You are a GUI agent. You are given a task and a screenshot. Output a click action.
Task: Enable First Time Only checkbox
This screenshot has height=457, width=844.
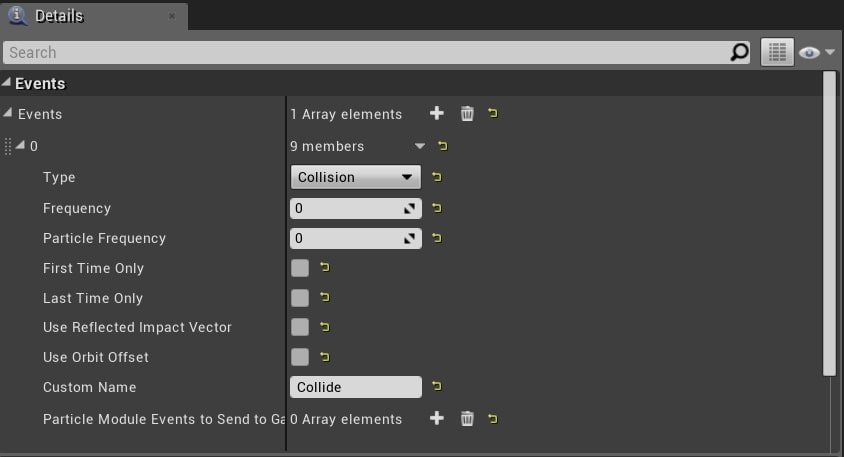[300, 268]
